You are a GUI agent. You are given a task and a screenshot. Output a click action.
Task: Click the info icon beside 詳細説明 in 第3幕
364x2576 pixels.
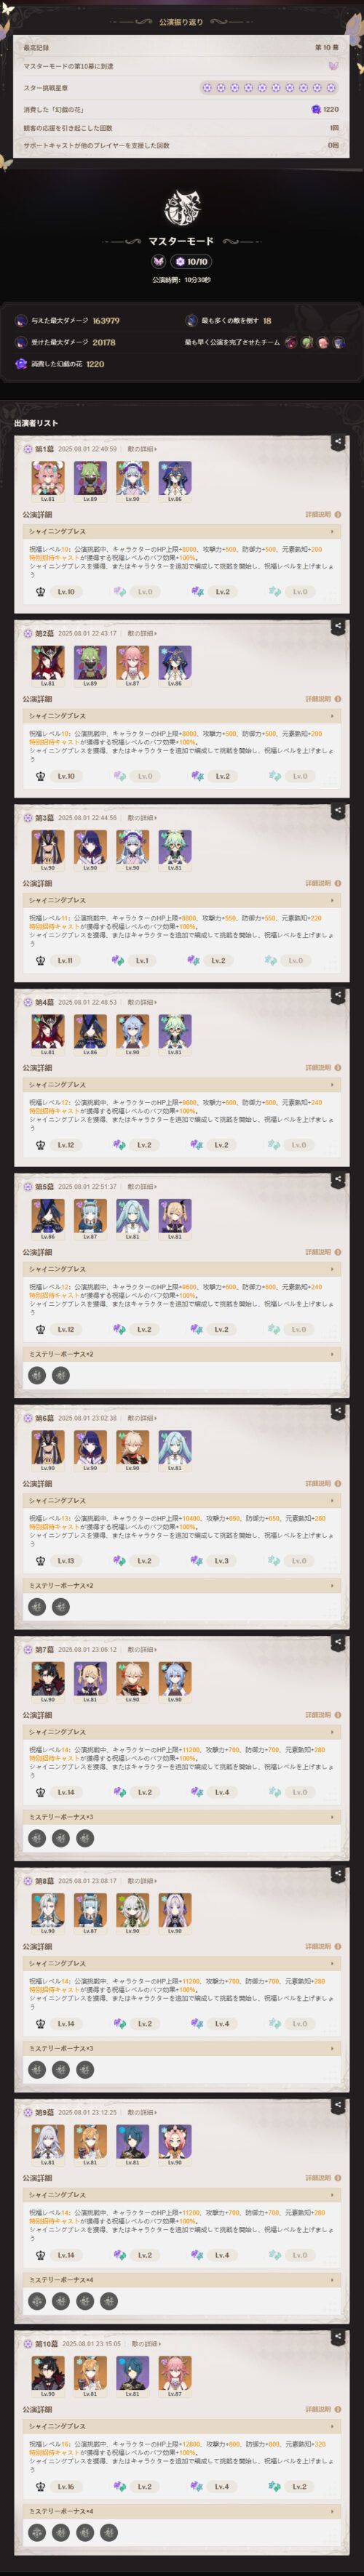(x=338, y=883)
